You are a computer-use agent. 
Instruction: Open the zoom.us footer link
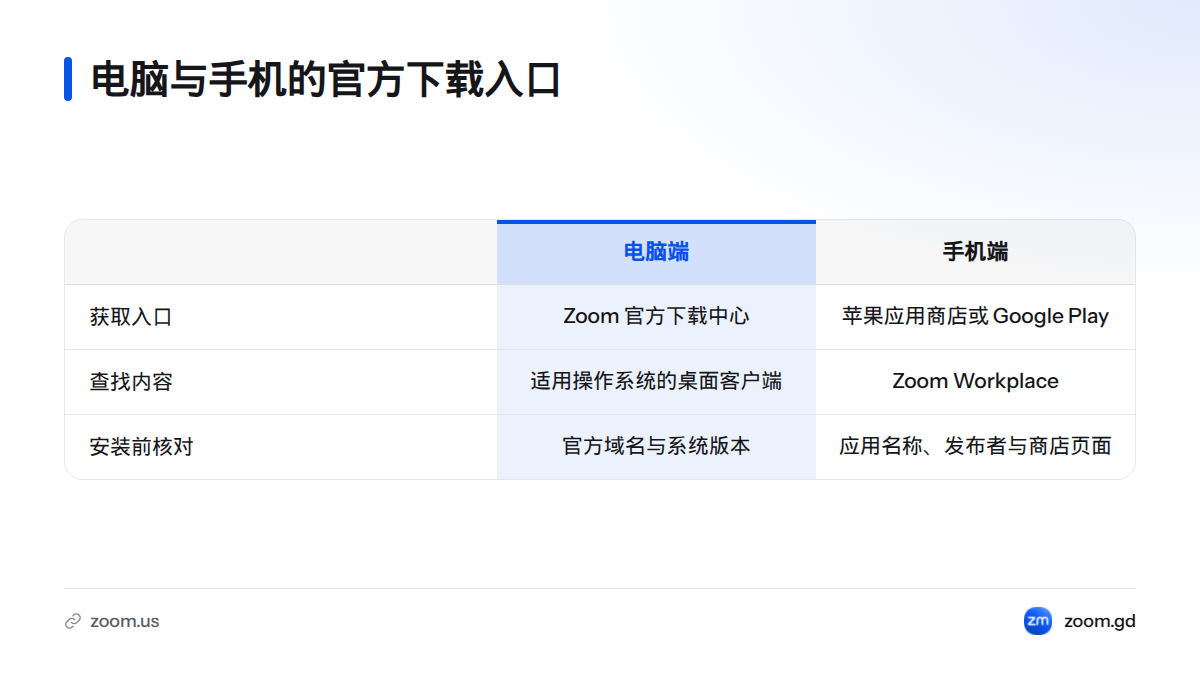pyautogui.click(x=124, y=621)
